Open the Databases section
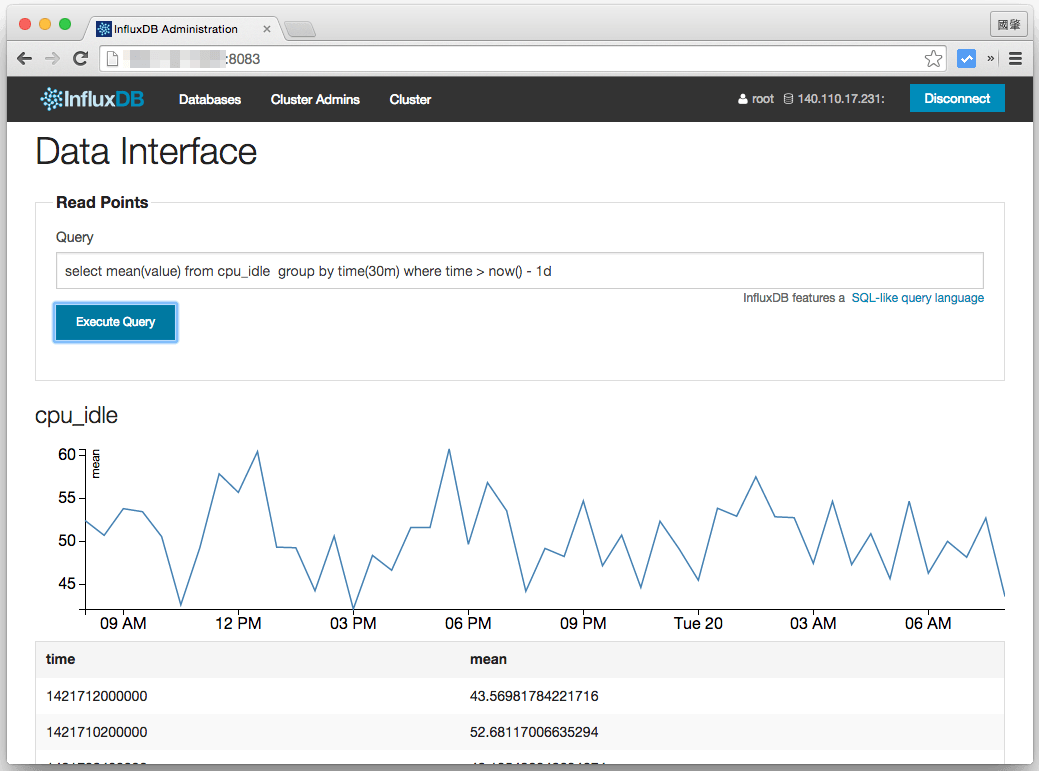Image resolution: width=1039 pixels, height=771 pixels. 209,99
